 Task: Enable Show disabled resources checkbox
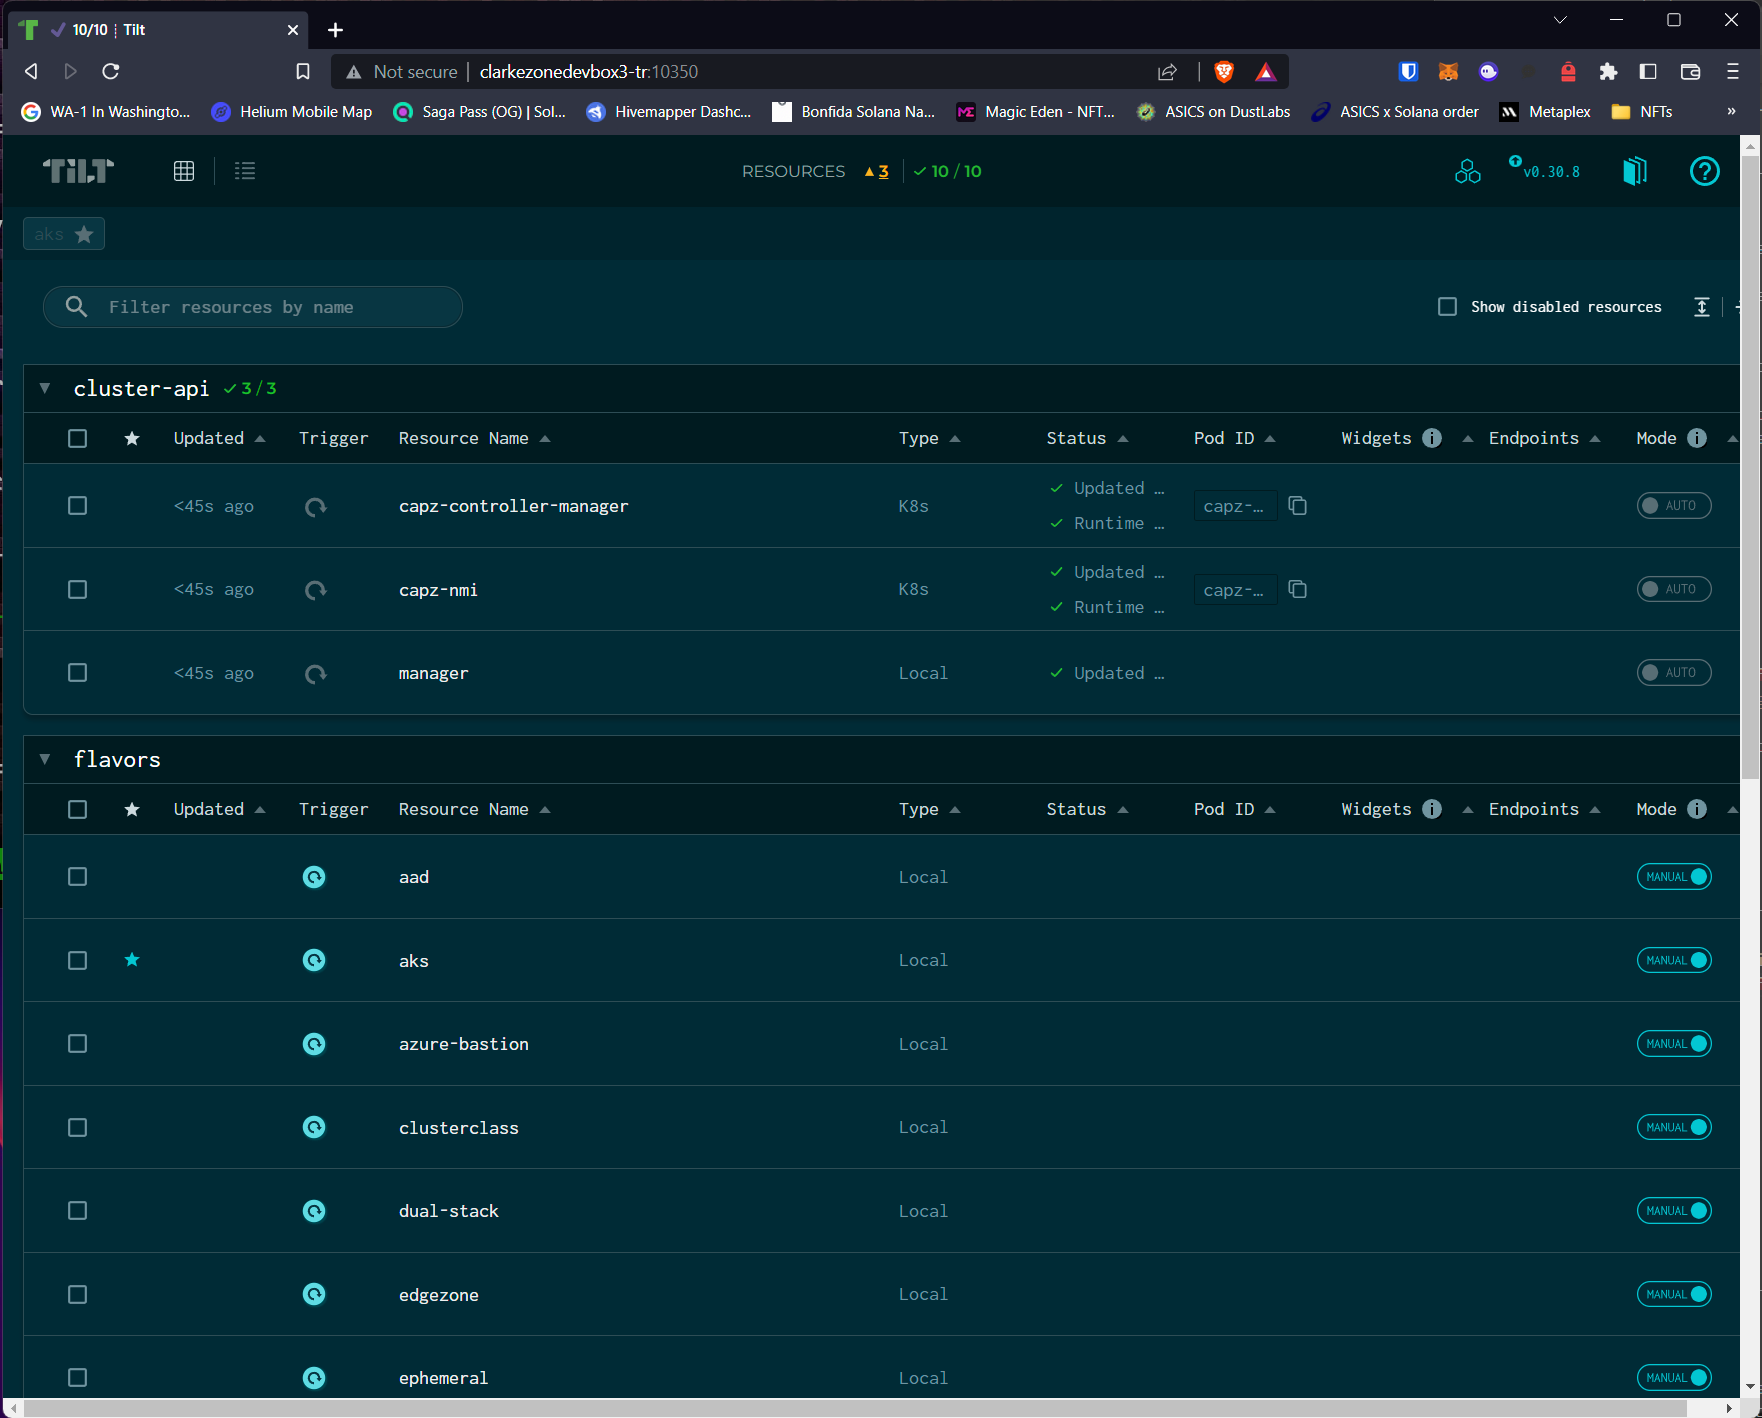pos(1447,307)
